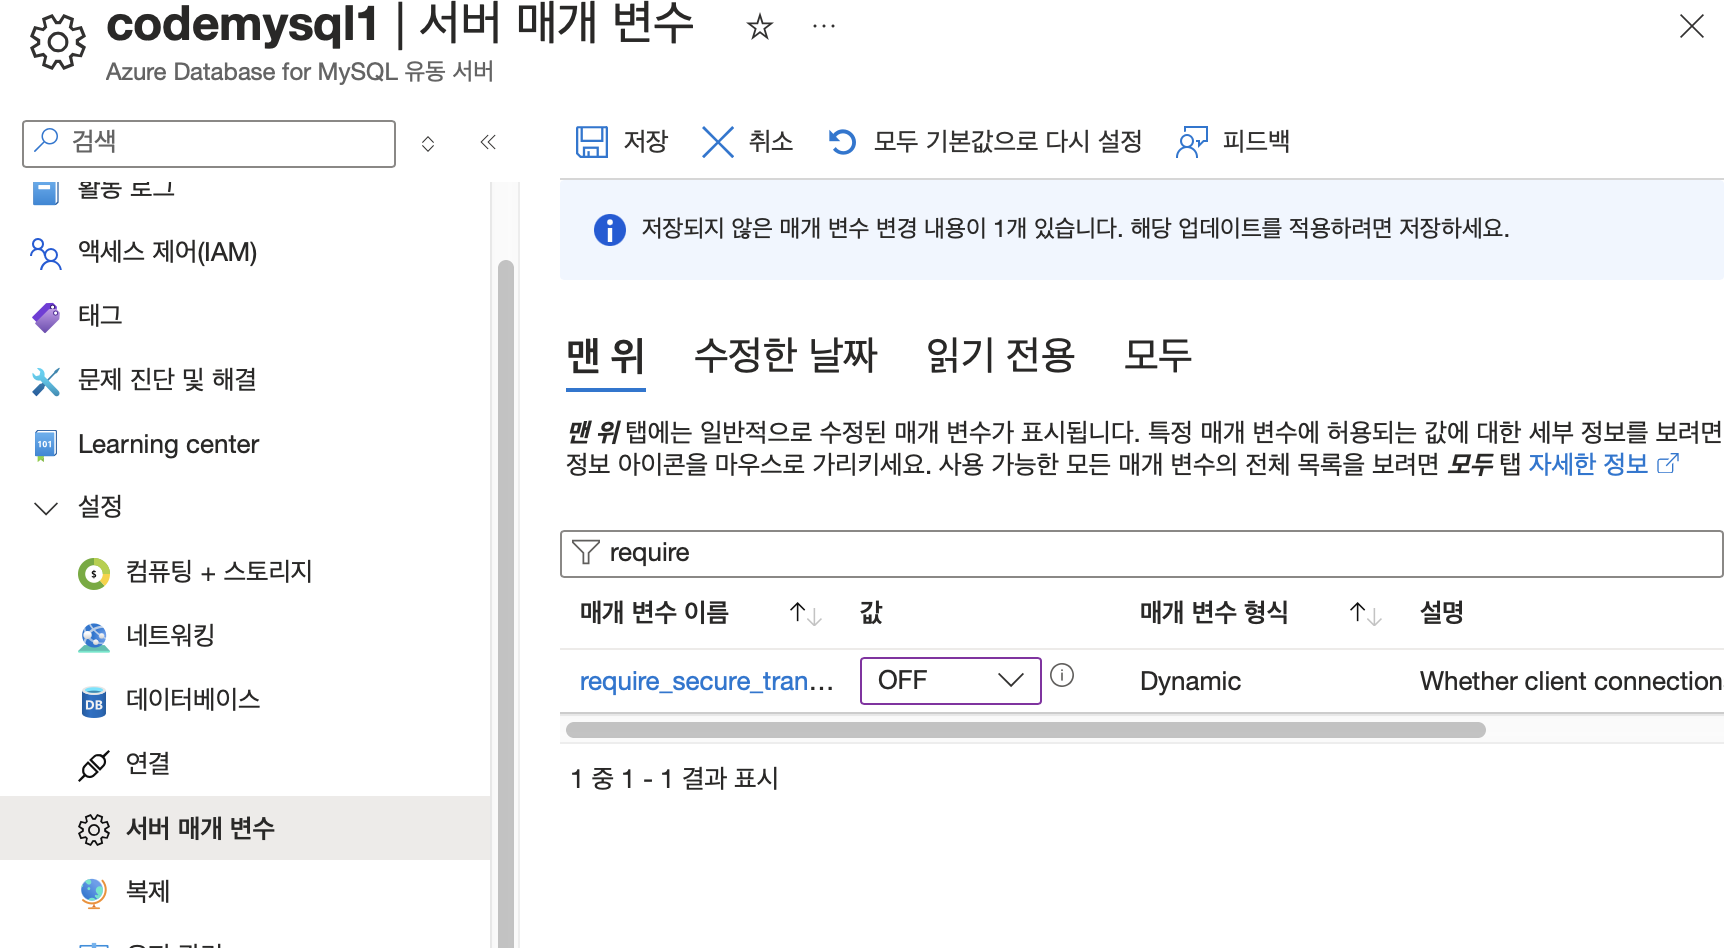Viewport: 1730px width, 948px height.
Task: Select the 맨 위 tab
Action: [x=606, y=355]
